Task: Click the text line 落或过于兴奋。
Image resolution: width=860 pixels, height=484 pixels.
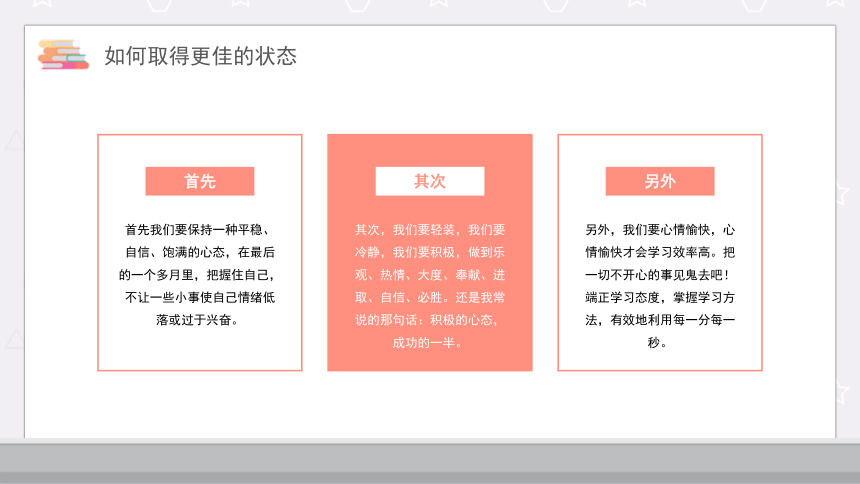Action: 197,320
